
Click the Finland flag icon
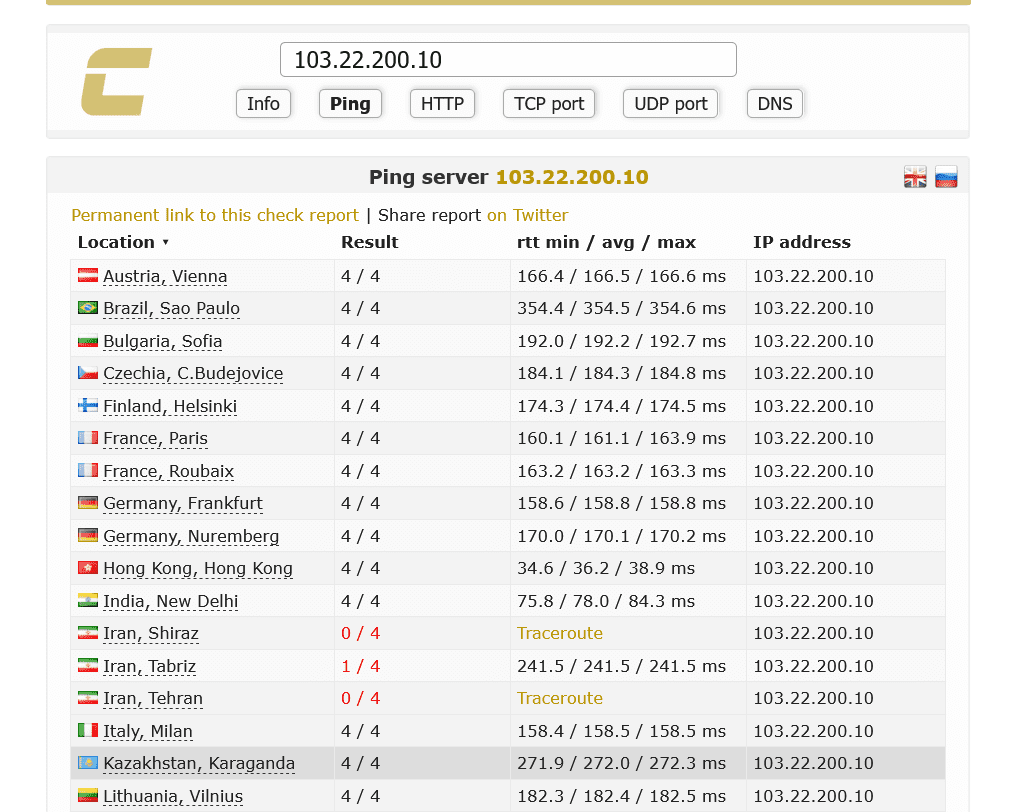(x=88, y=406)
